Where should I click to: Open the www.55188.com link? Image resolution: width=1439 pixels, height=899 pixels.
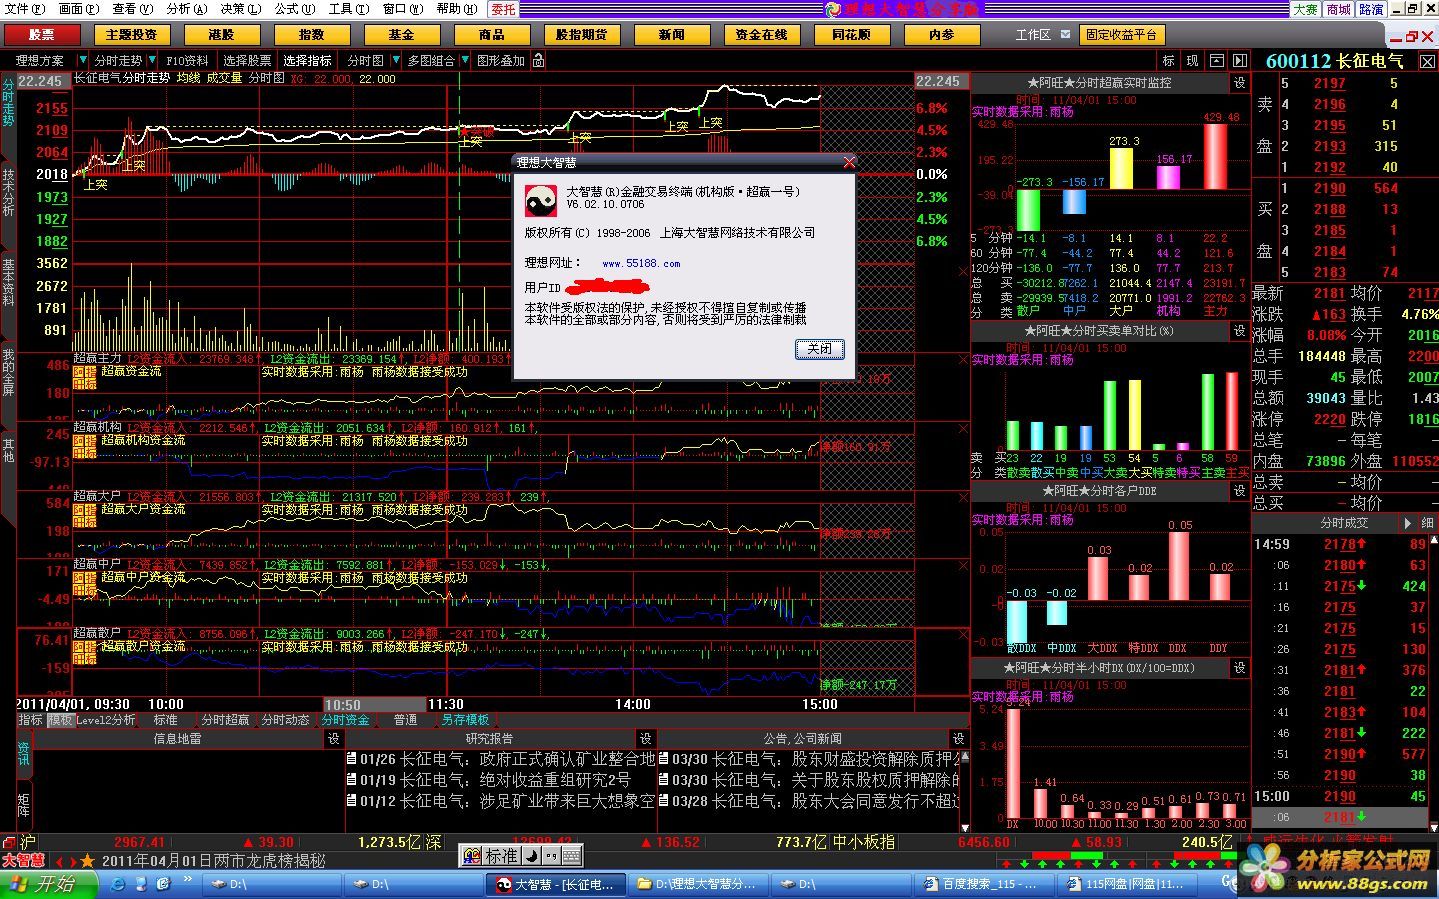point(641,264)
